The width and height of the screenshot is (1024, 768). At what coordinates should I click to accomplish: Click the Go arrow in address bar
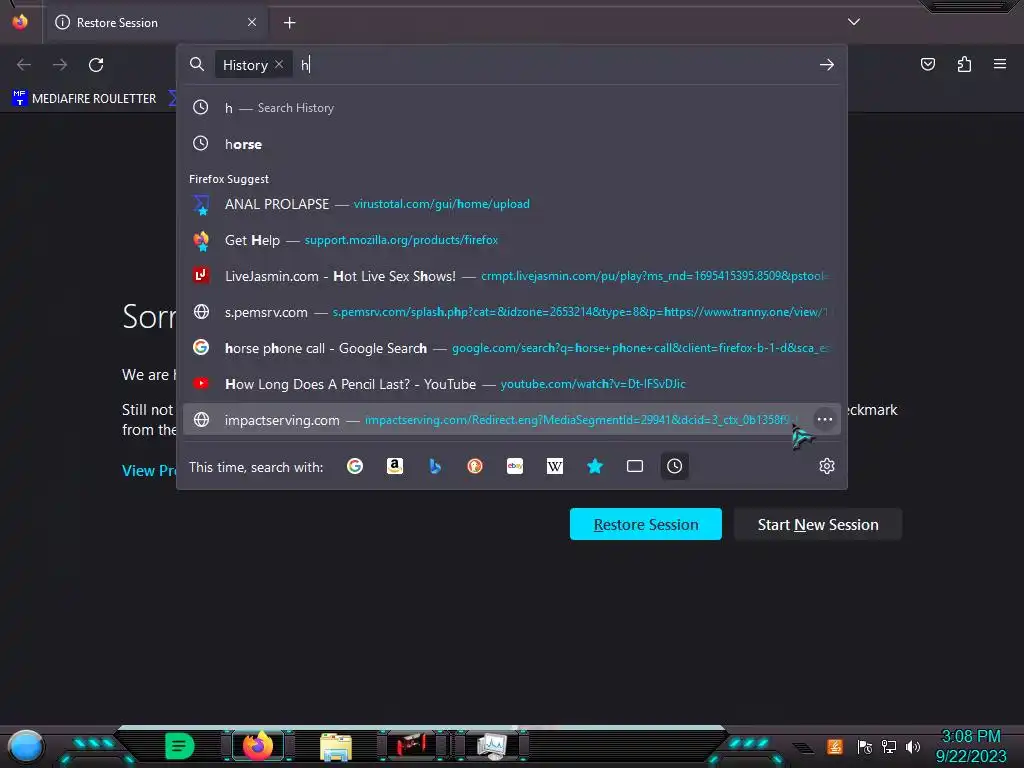click(x=827, y=65)
